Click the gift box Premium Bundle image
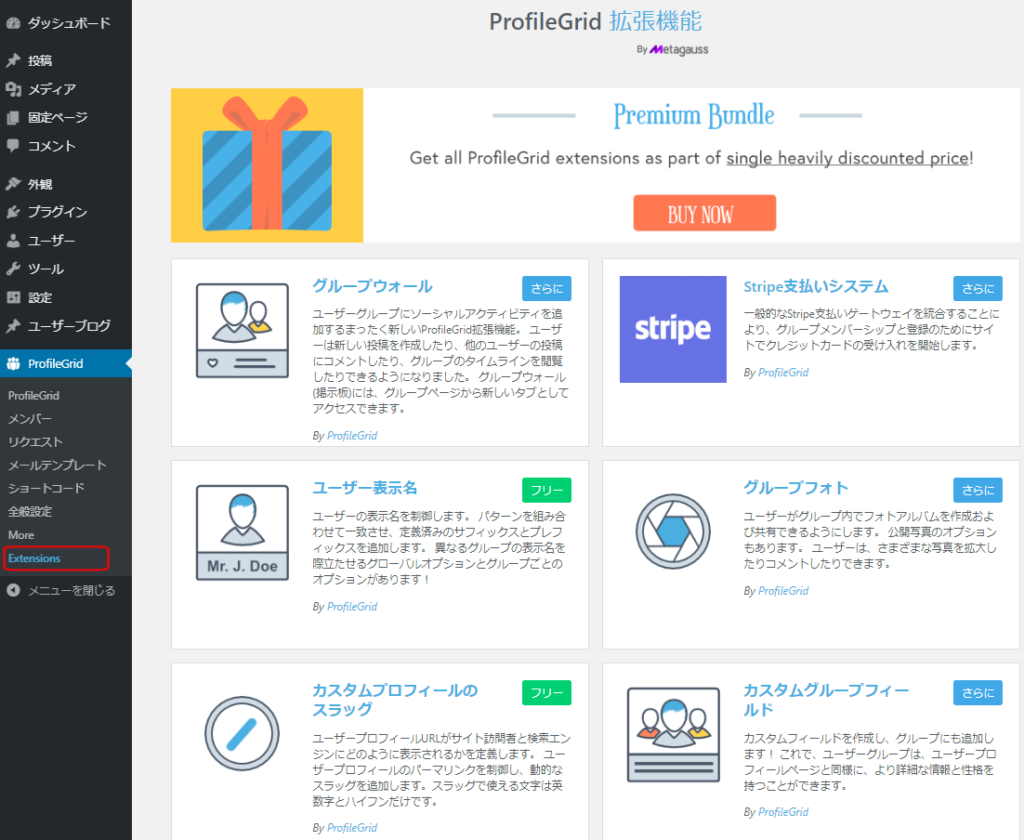Image resolution: width=1024 pixels, height=840 pixels. coord(267,165)
